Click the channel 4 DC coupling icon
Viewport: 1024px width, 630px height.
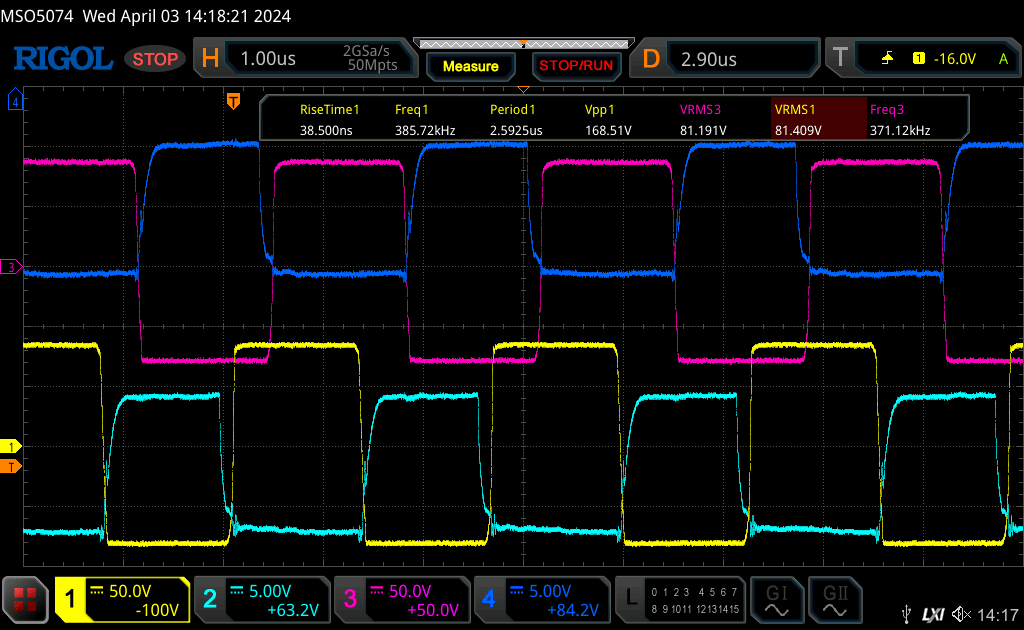coord(517,591)
